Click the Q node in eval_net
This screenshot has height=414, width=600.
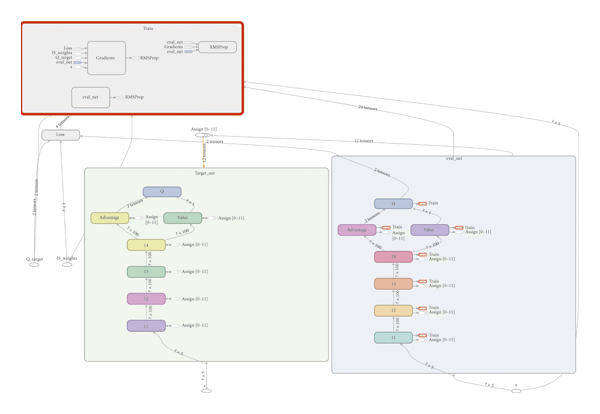click(393, 204)
